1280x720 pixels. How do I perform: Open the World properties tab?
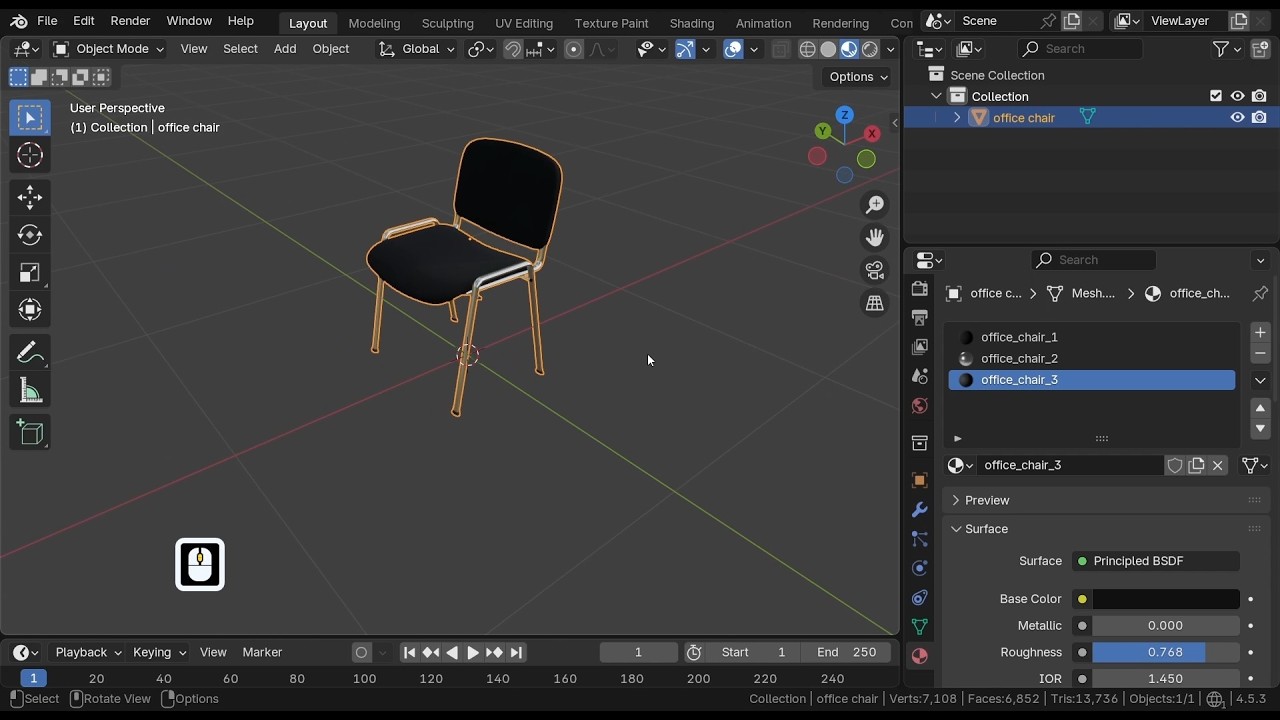click(x=919, y=406)
